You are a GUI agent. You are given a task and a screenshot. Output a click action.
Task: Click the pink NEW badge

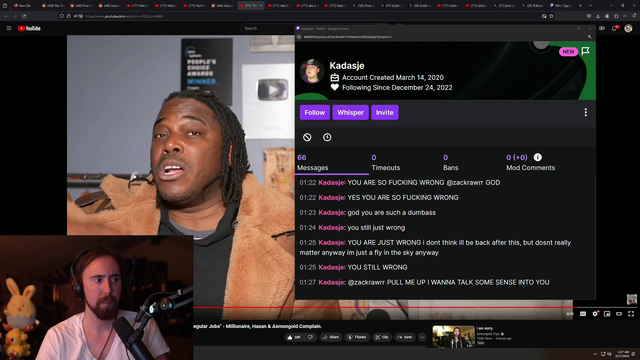(568, 52)
